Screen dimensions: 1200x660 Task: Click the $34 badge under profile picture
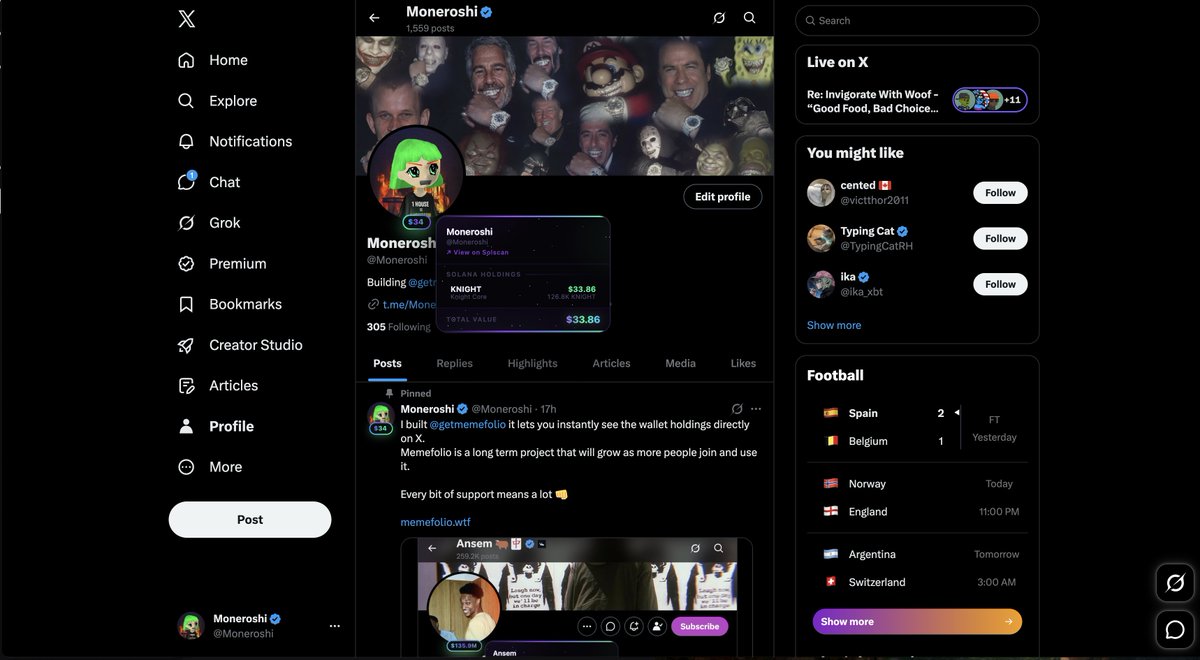(x=416, y=222)
